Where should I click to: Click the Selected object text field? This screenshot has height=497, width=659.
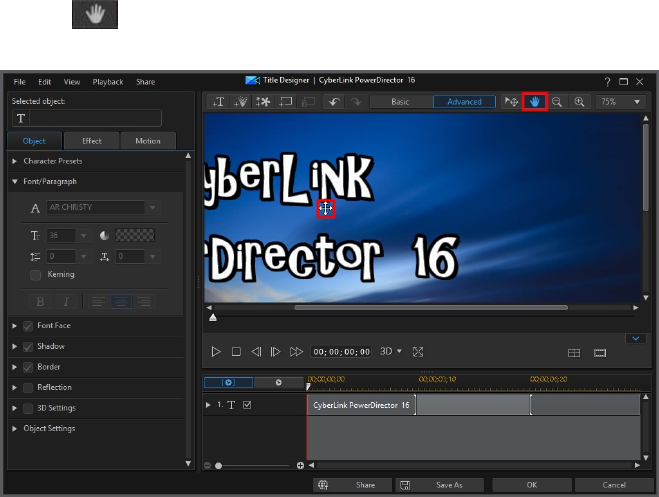95,118
